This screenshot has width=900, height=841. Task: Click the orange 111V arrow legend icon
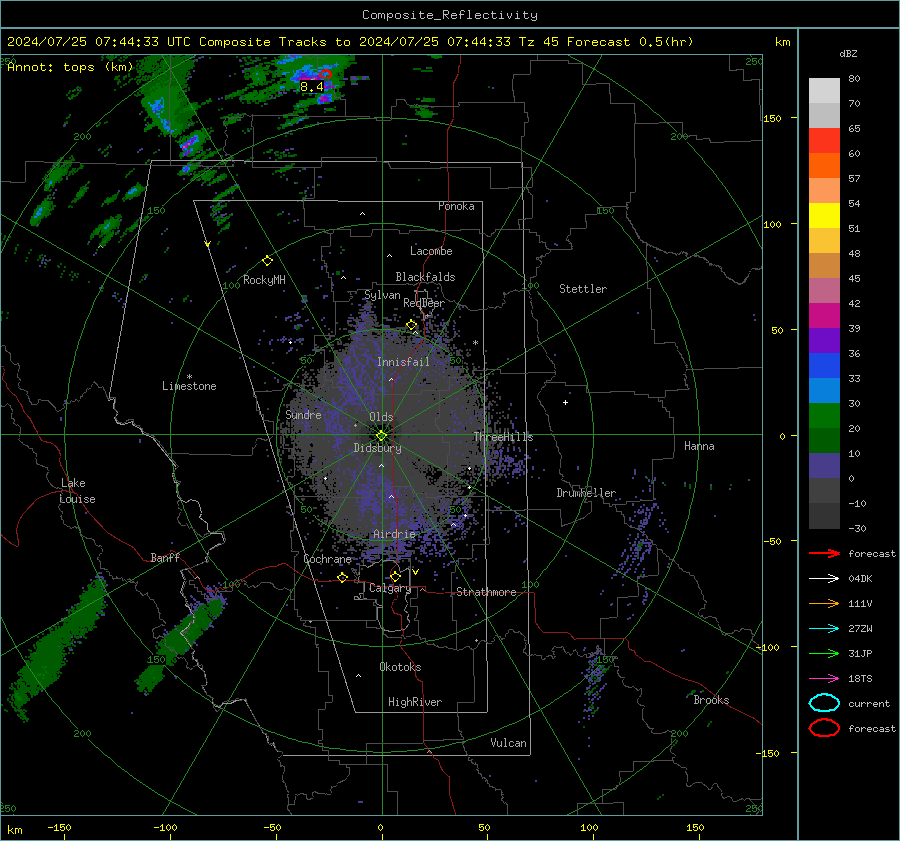click(x=824, y=603)
